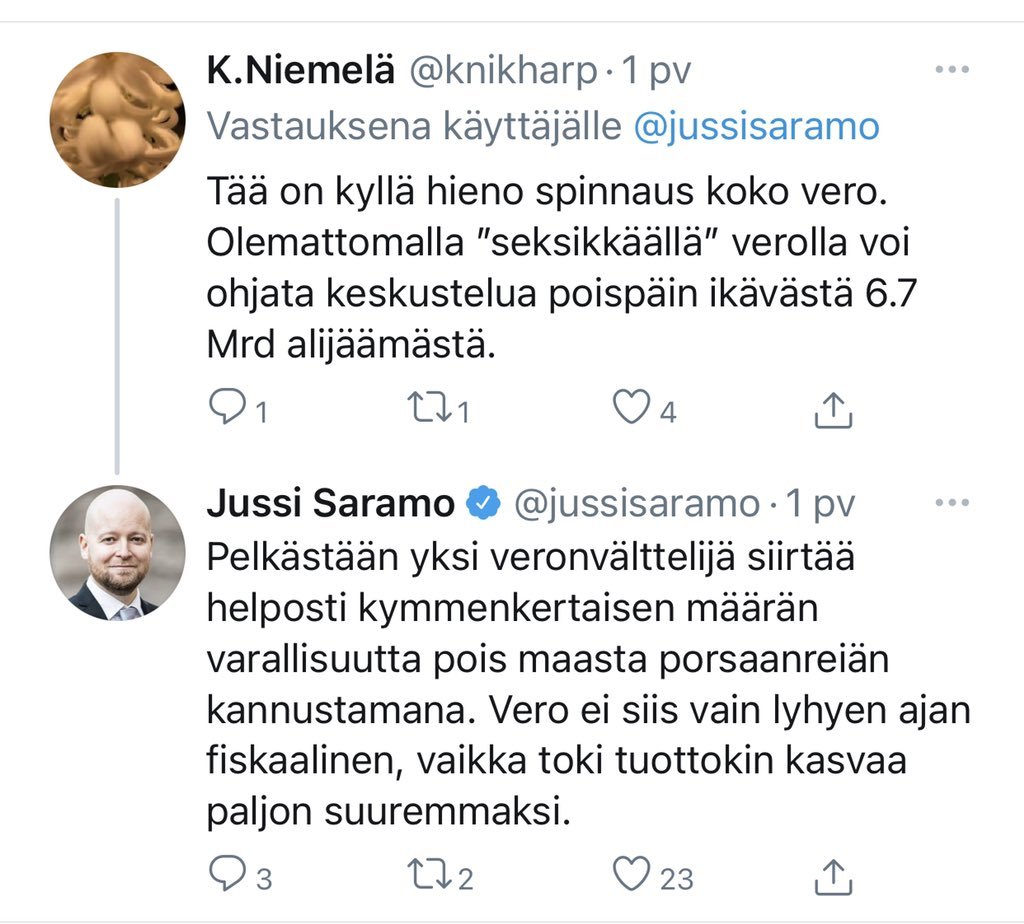The width and height of the screenshot is (1024, 924).
Task: Like K.Niemelä's tweet
Action: pos(630,408)
